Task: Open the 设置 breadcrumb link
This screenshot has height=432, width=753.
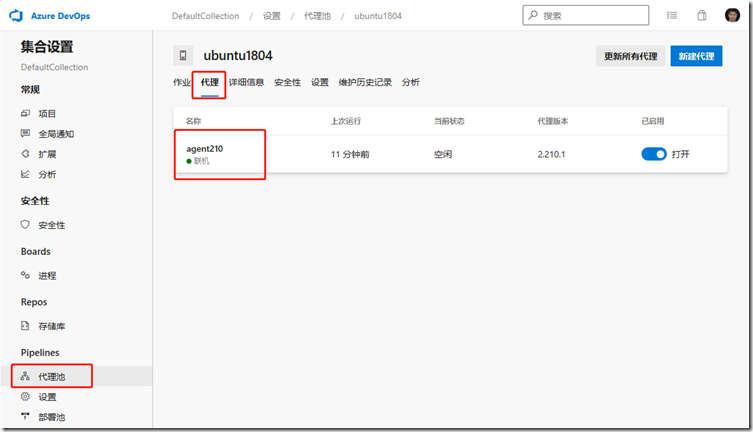Action: click(x=272, y=16)
